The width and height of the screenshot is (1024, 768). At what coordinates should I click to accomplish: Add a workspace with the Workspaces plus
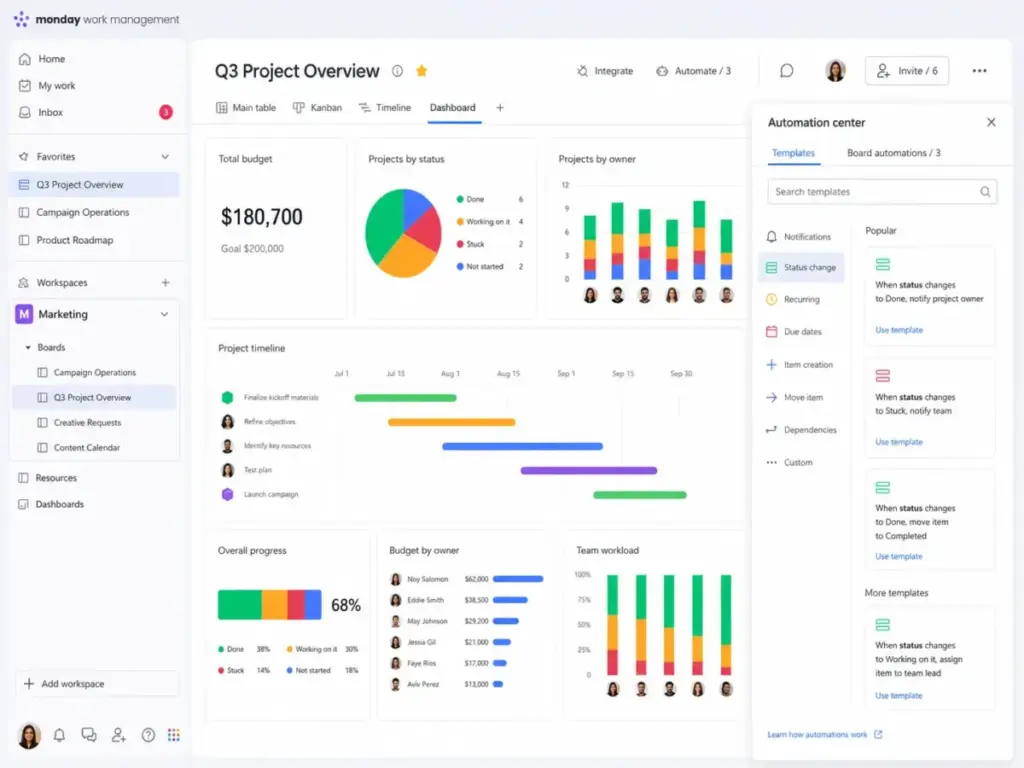165,283
